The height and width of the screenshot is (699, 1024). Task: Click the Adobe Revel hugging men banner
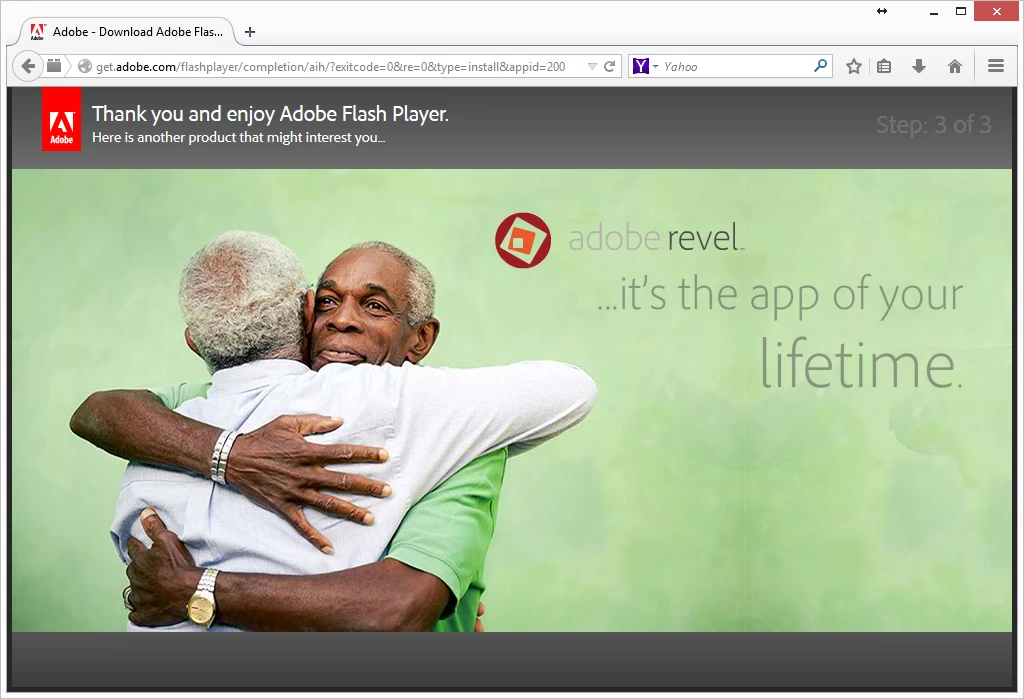(511, 400)
